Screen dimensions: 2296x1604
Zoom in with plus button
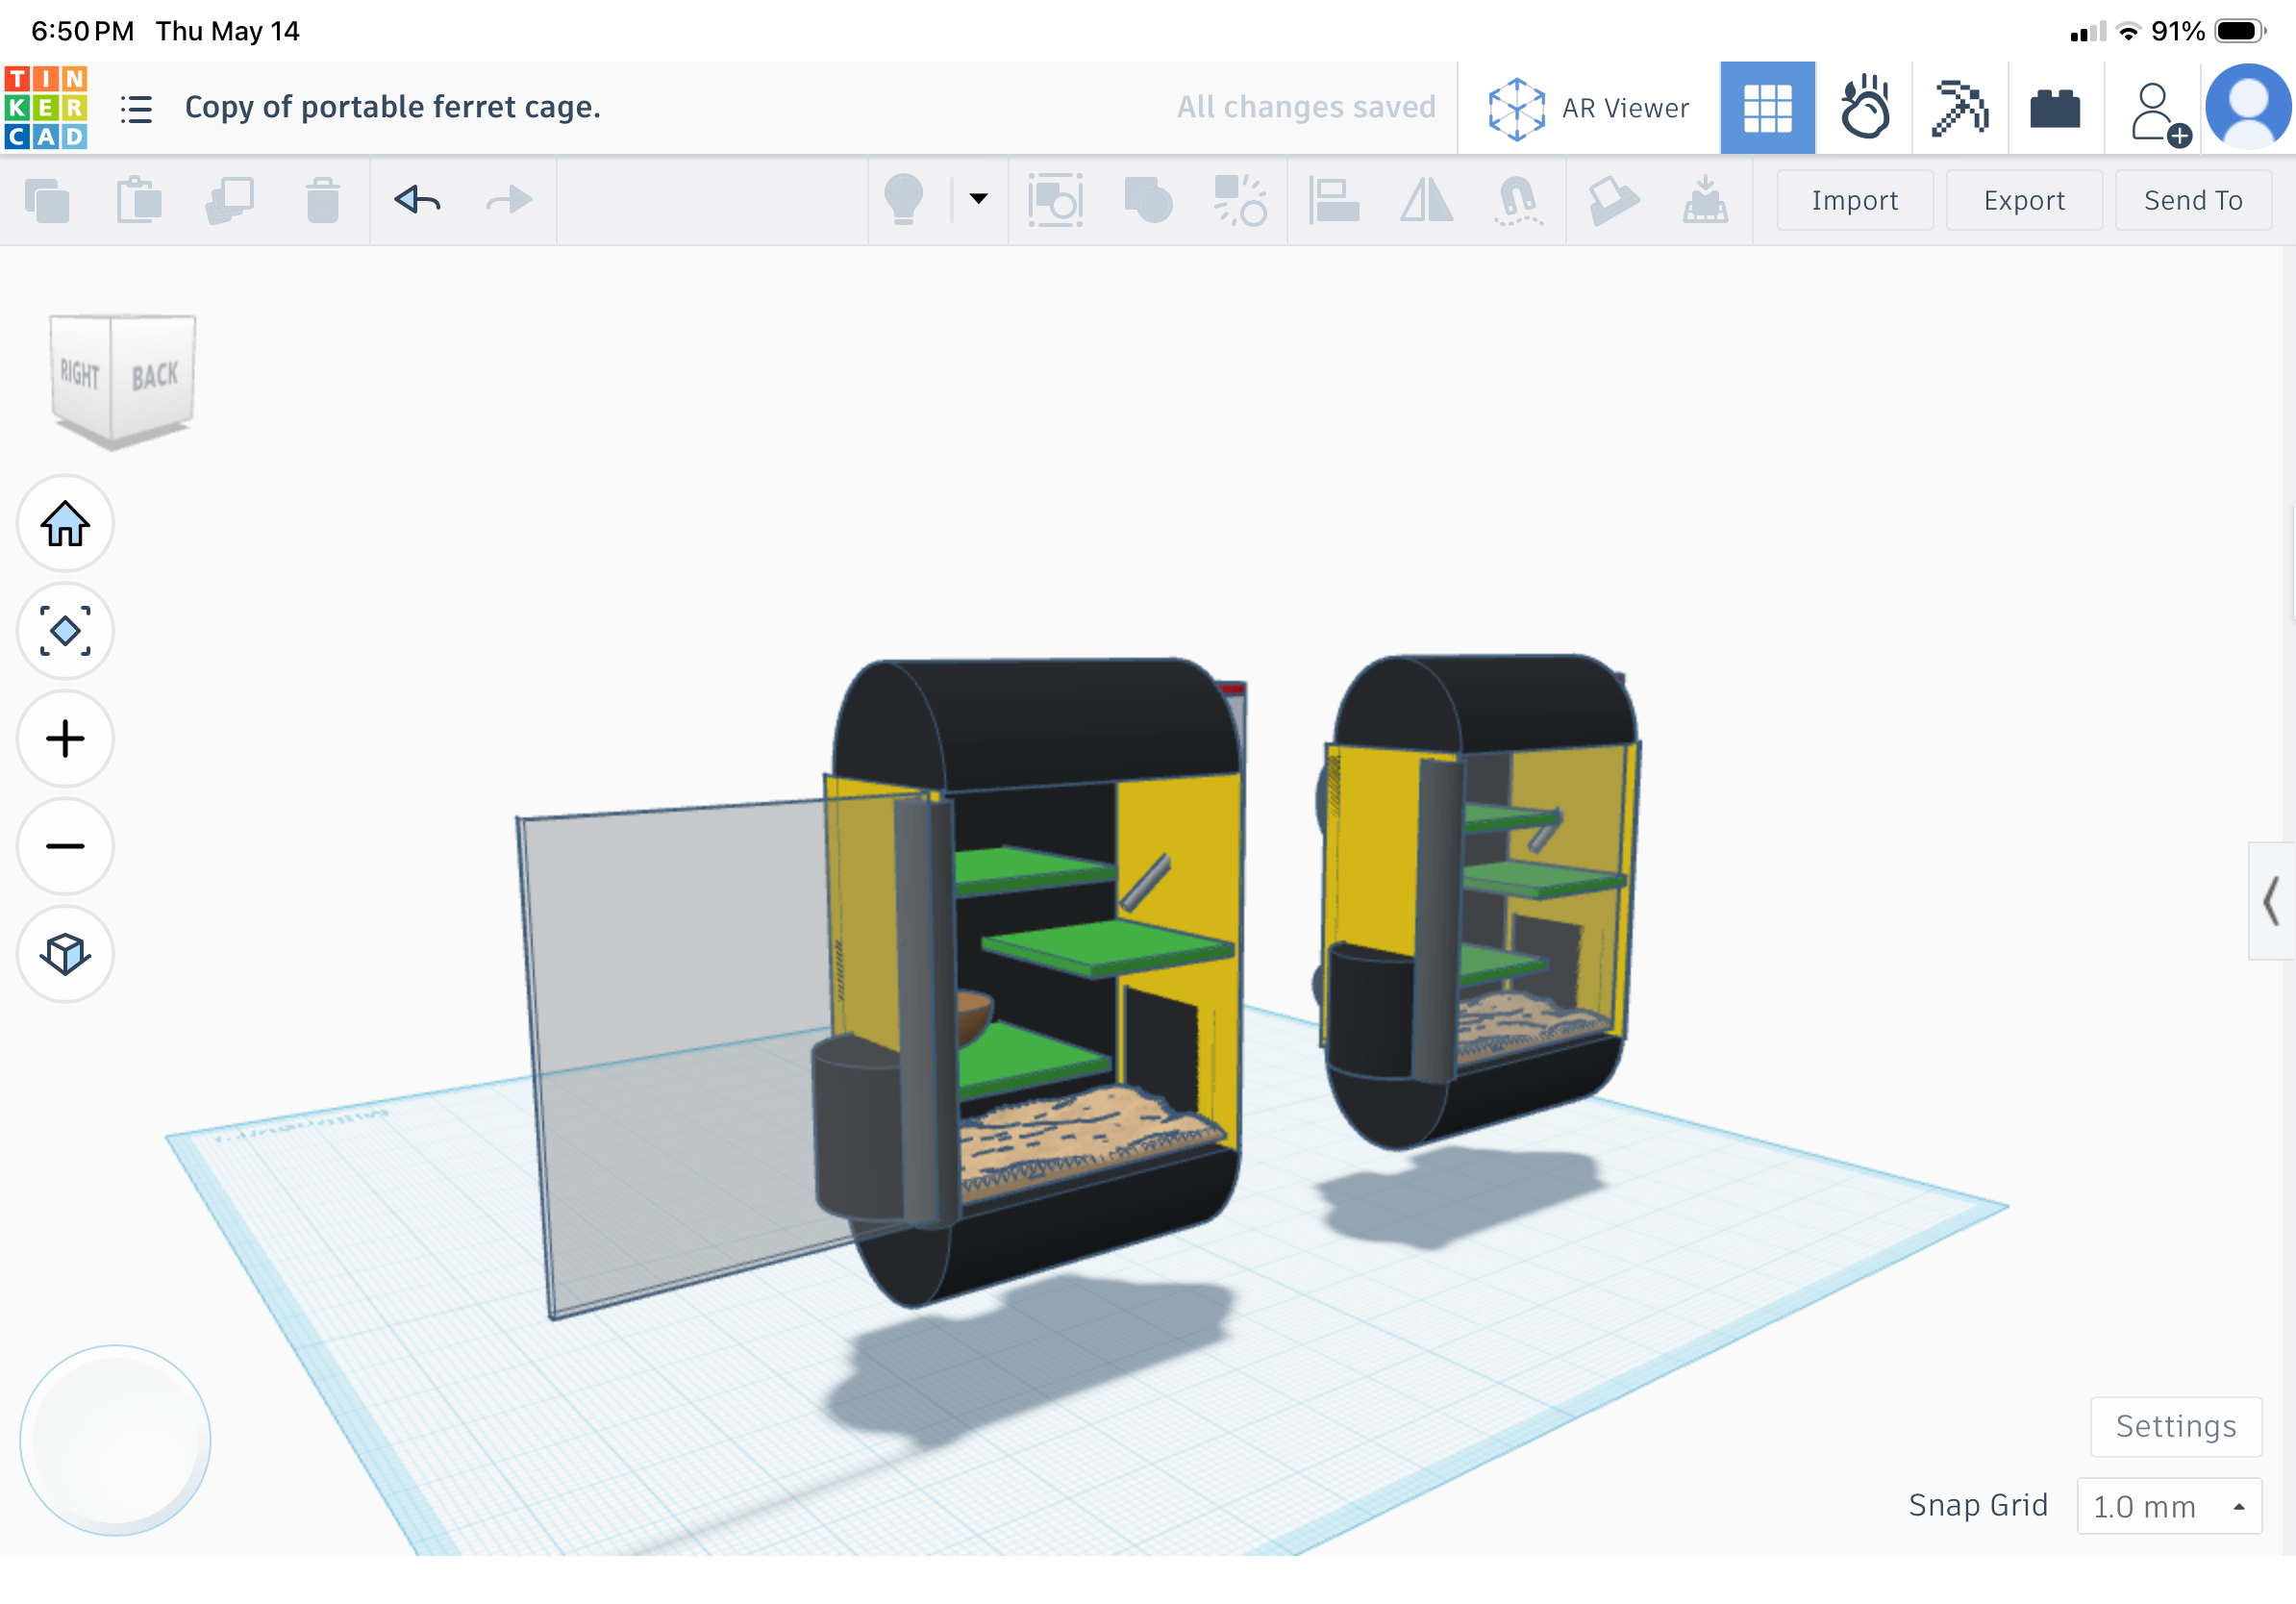[x=65, y=739]
